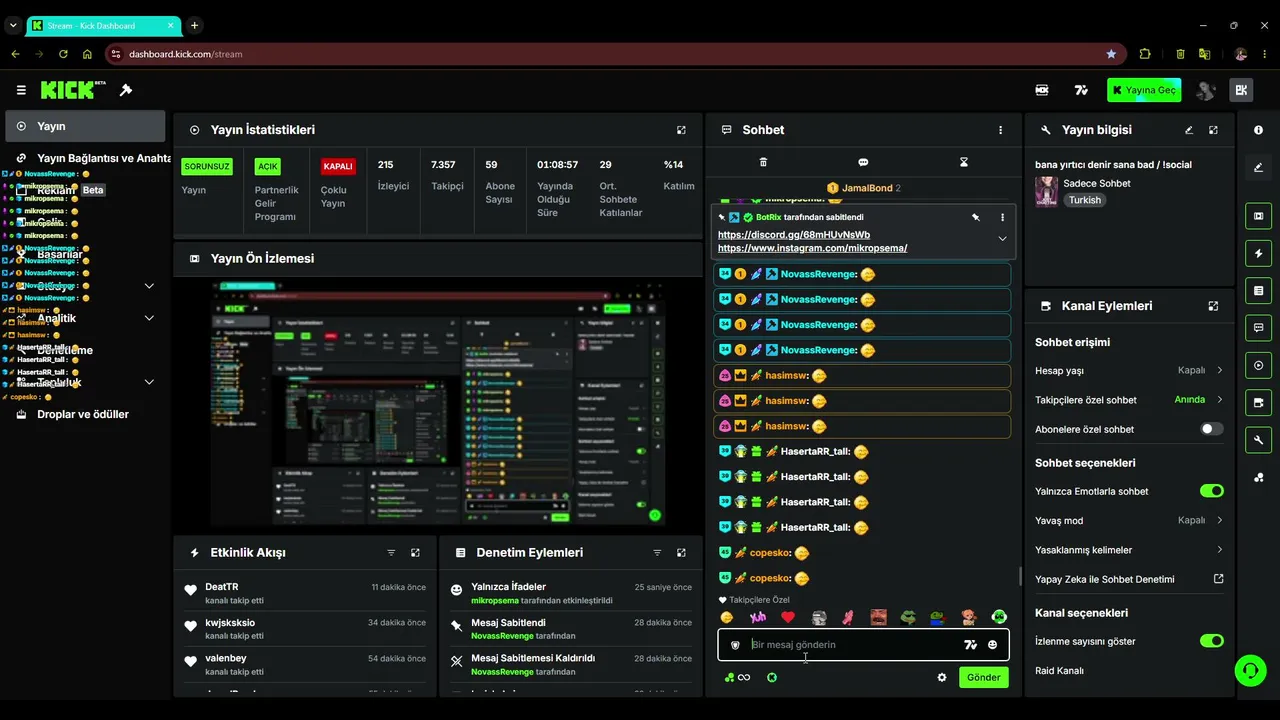The height and width of the screenshot is (720, 1280).
Task: Click the info icon in the right rail
Action: click(x=1258, y=130)
